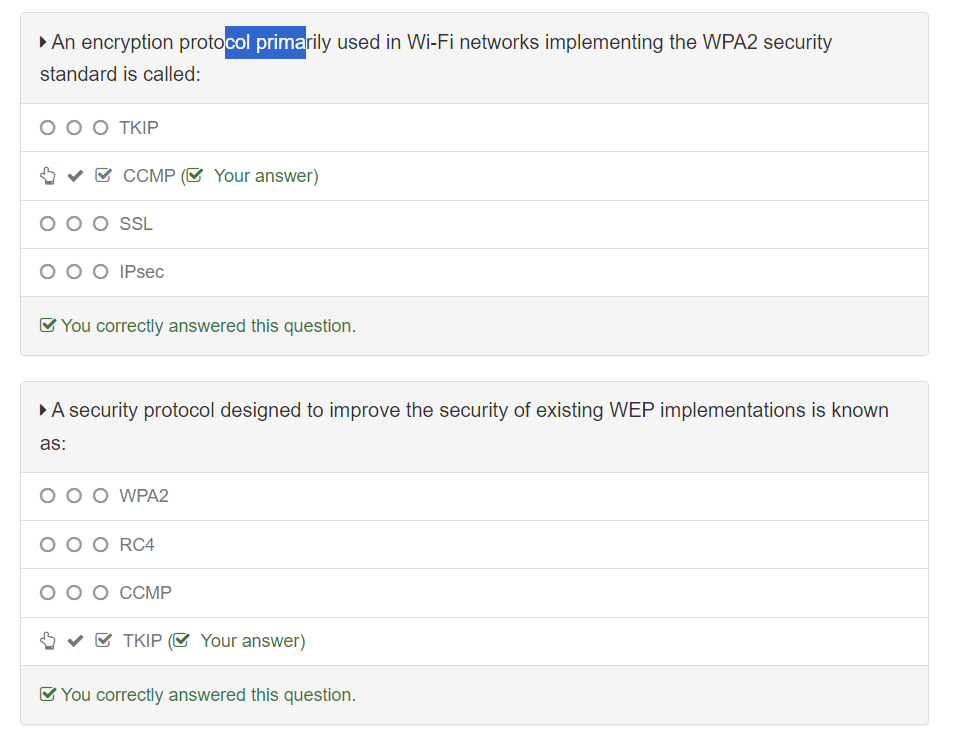Toggle the checked box beside the CCMP answer
The image size is (958, 741).
pyautogui.click(x=103, y=176)
